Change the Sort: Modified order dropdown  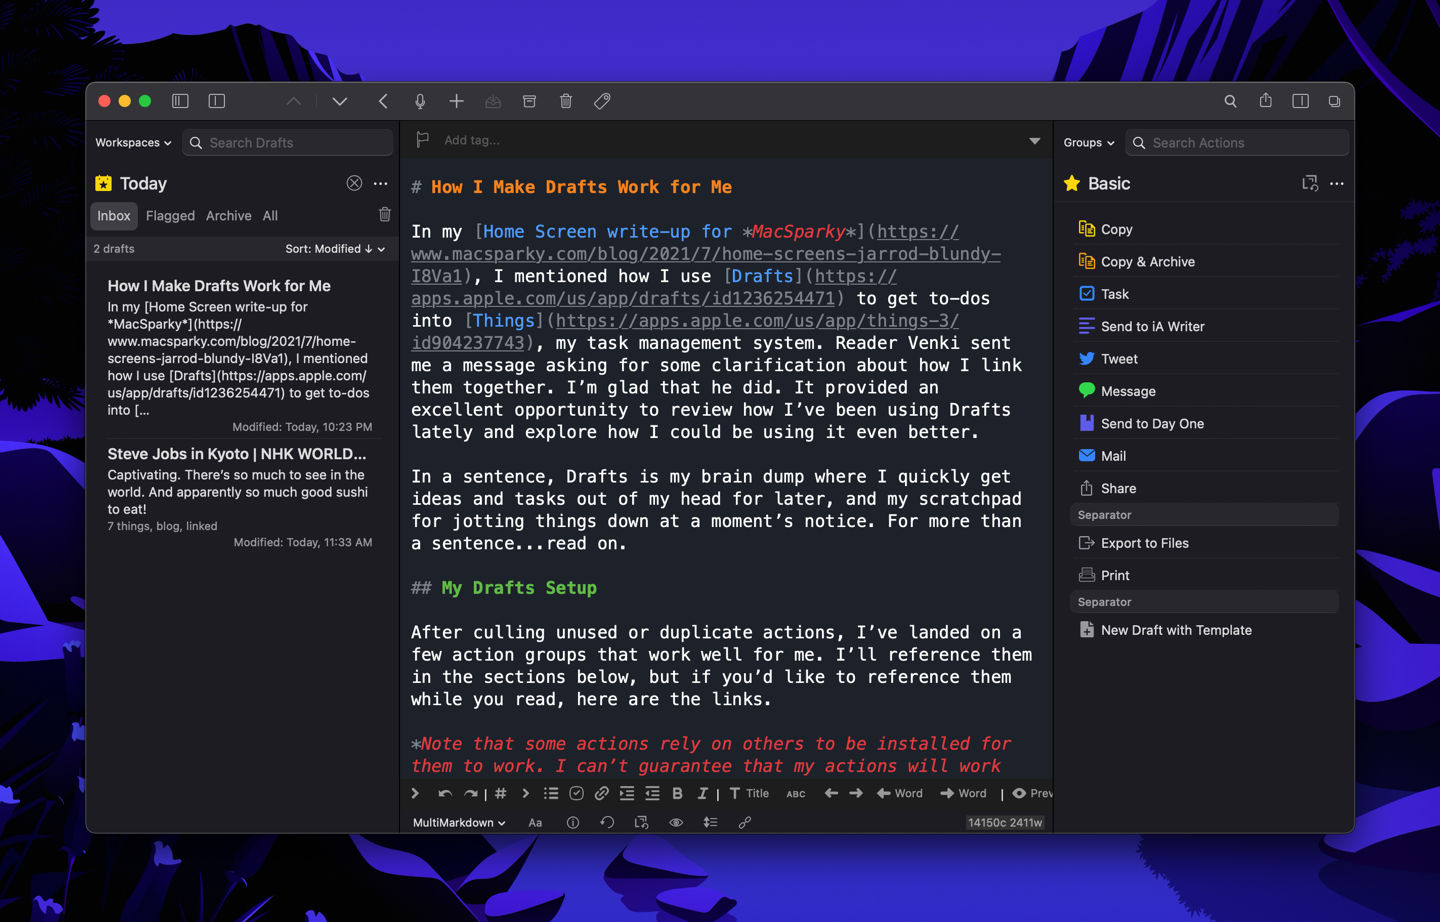pyautogui.click(x=335, y=249)
